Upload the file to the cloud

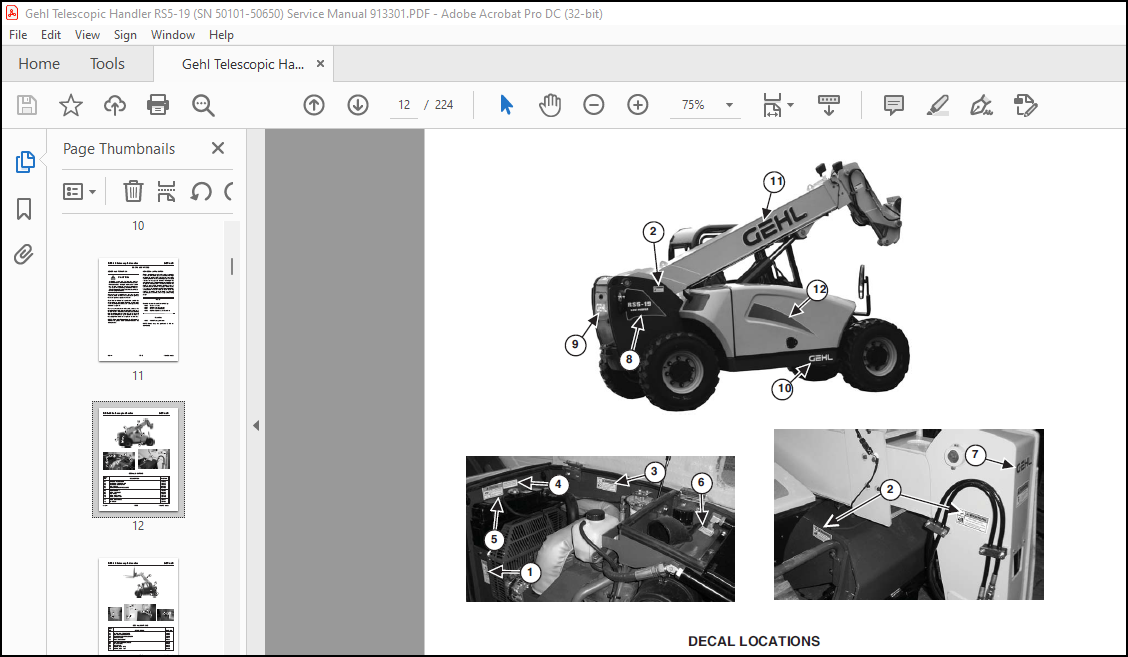coord(114,105)
